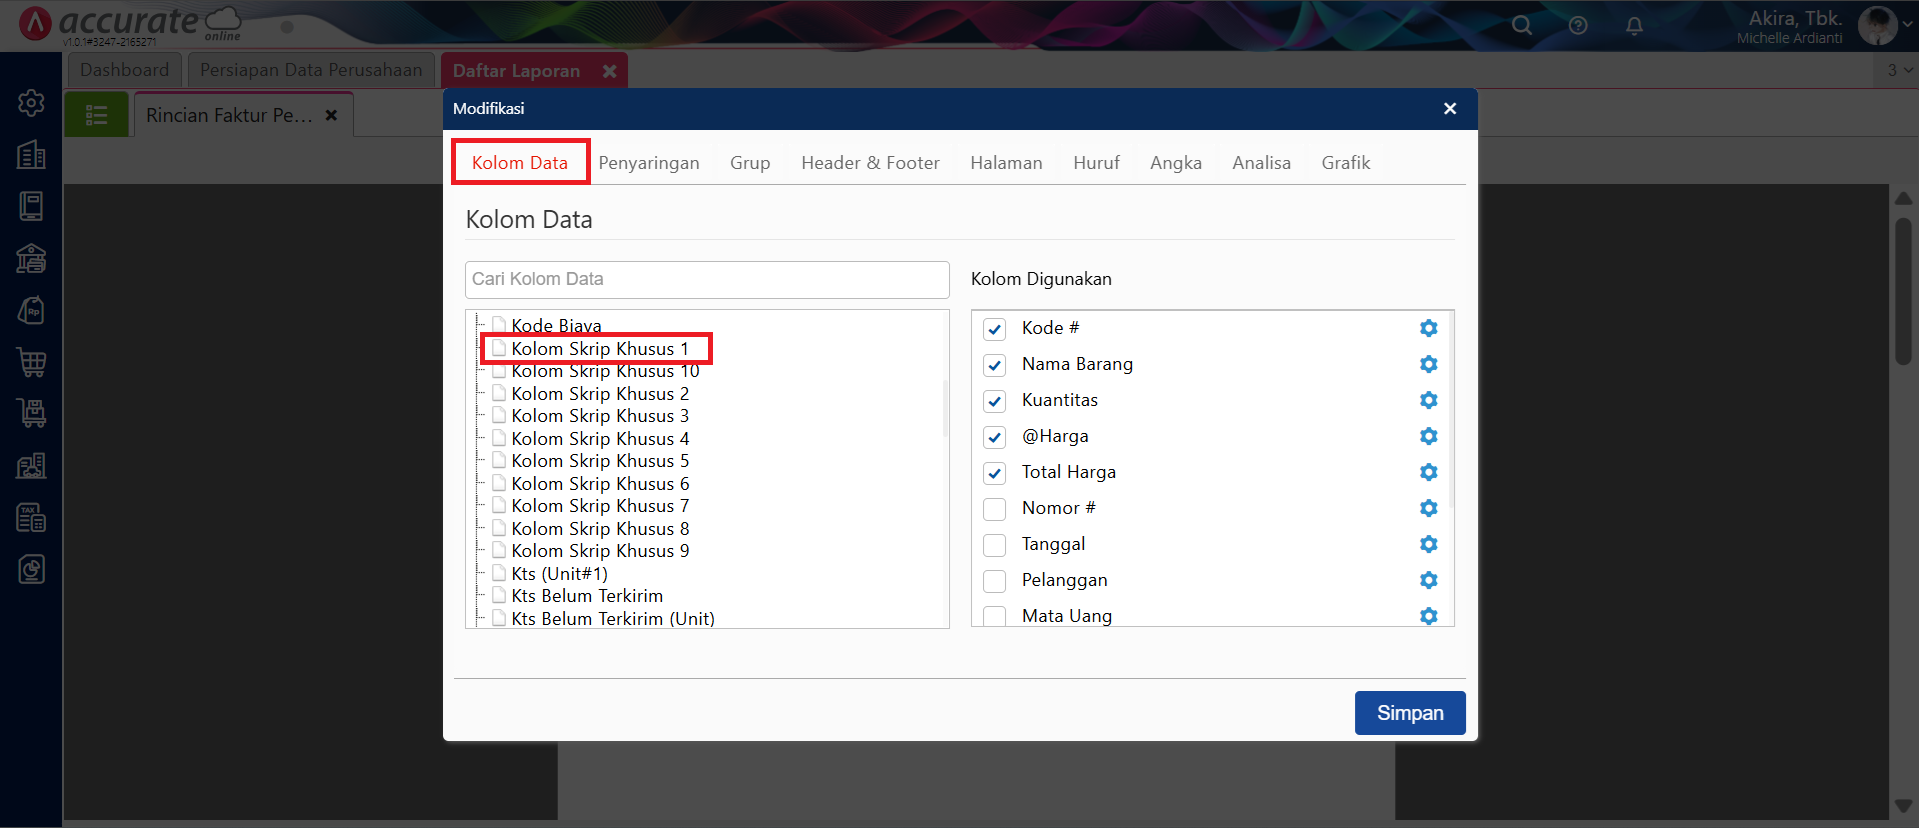Uncheck the Kuantitas column checkbox
This screenshot has width=1919, height=828.
coord(994,401)
